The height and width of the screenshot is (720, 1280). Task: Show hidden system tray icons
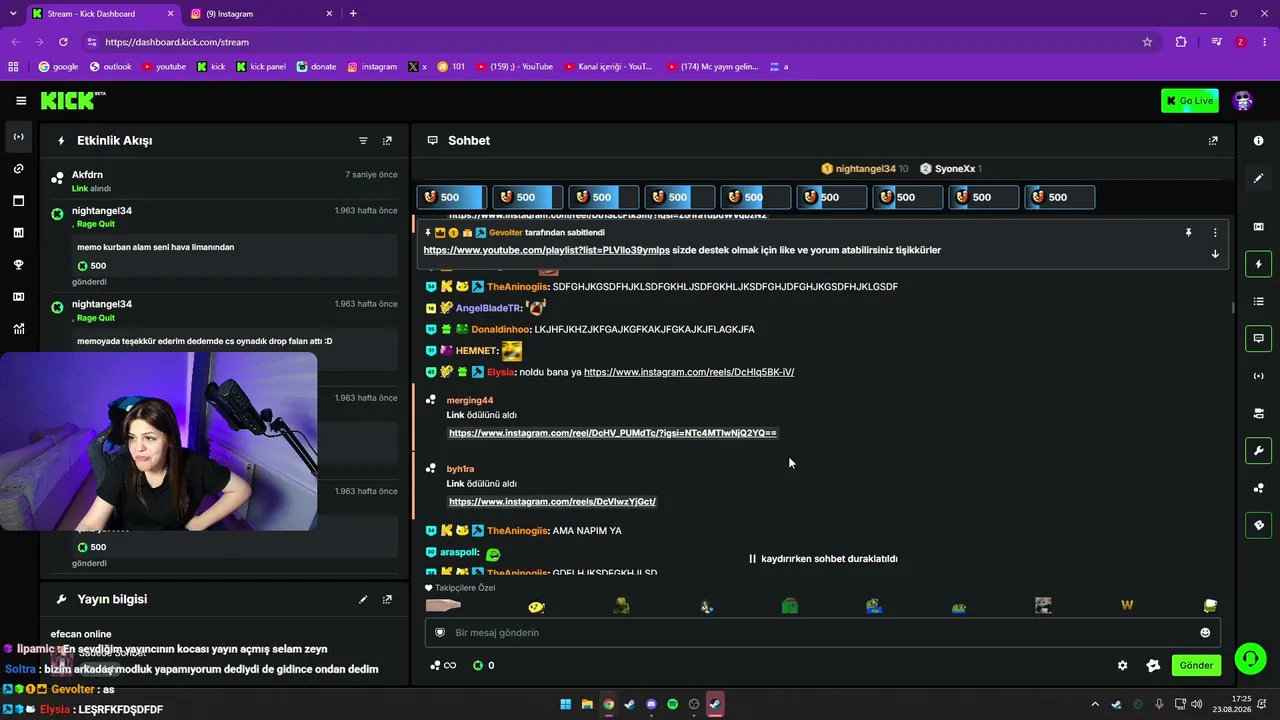(x=1095, y=704)
